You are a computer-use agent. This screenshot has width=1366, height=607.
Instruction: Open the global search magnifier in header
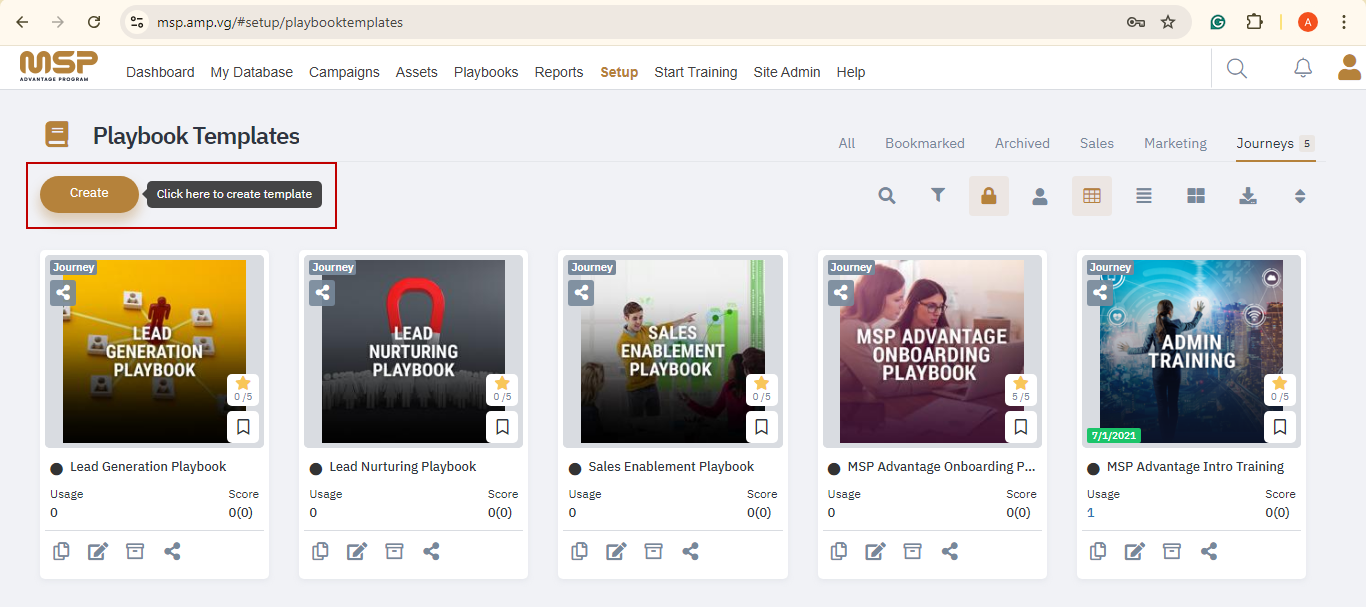point(1237,68)
